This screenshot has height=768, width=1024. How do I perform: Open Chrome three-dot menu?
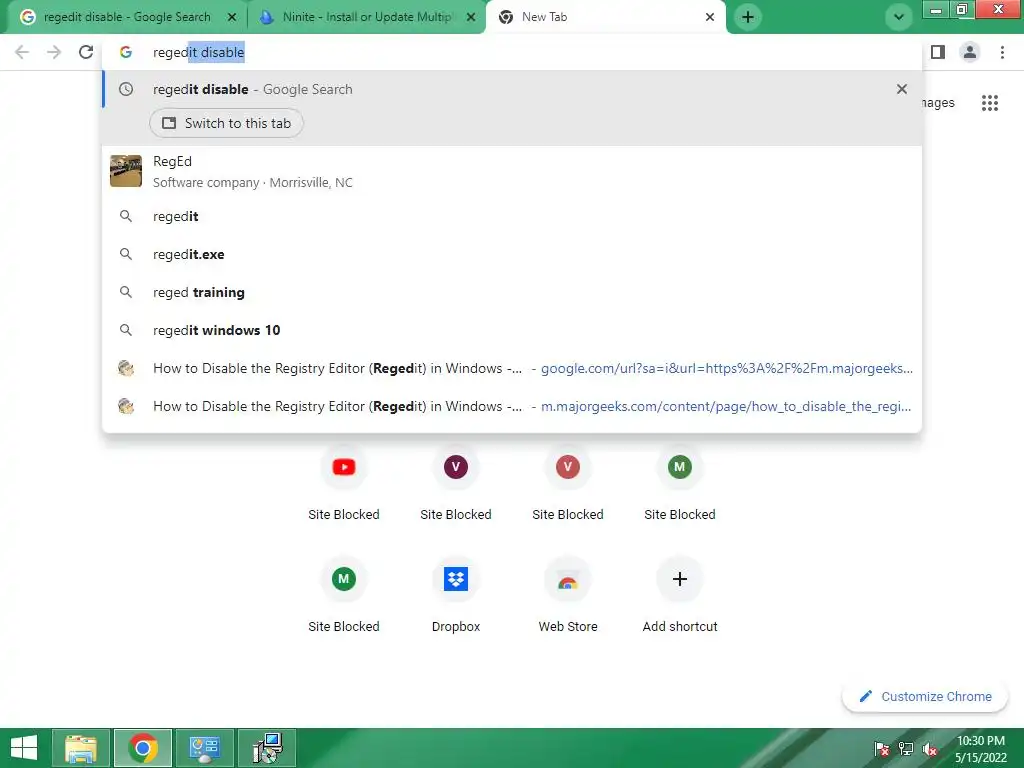coord(1002,52)
